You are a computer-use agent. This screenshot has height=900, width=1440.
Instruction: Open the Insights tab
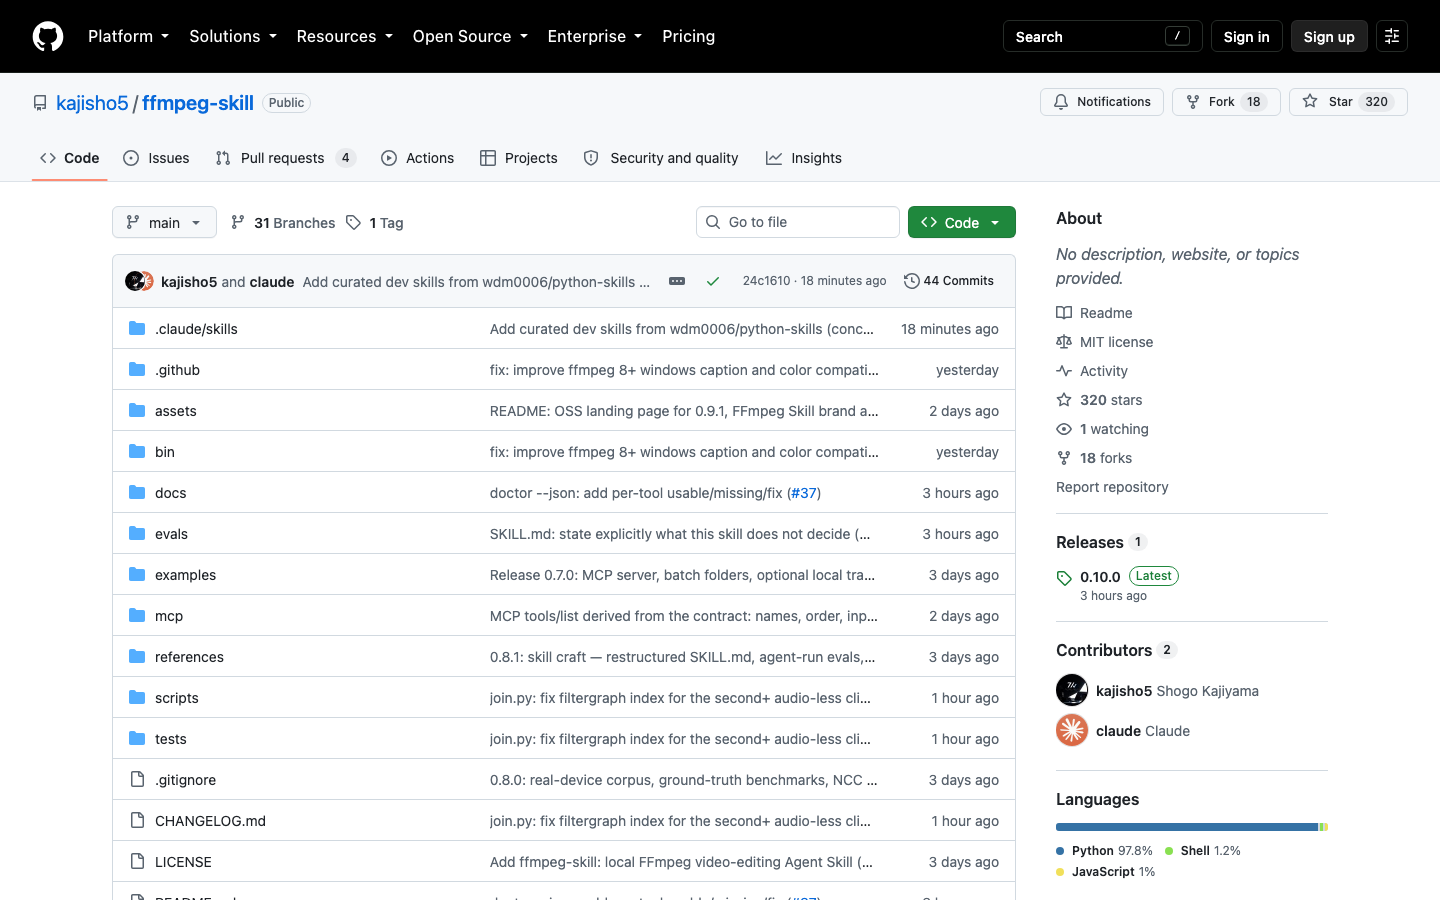pyautogui.click(x=804, y=158)
